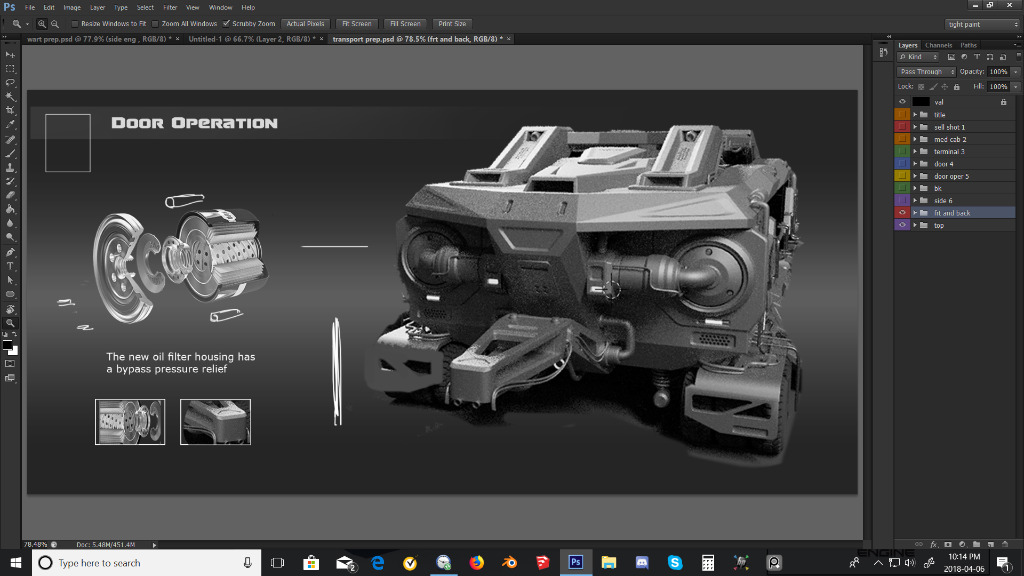
Task: Select the Zoom tool in toolbox
Action: (10, 323)
